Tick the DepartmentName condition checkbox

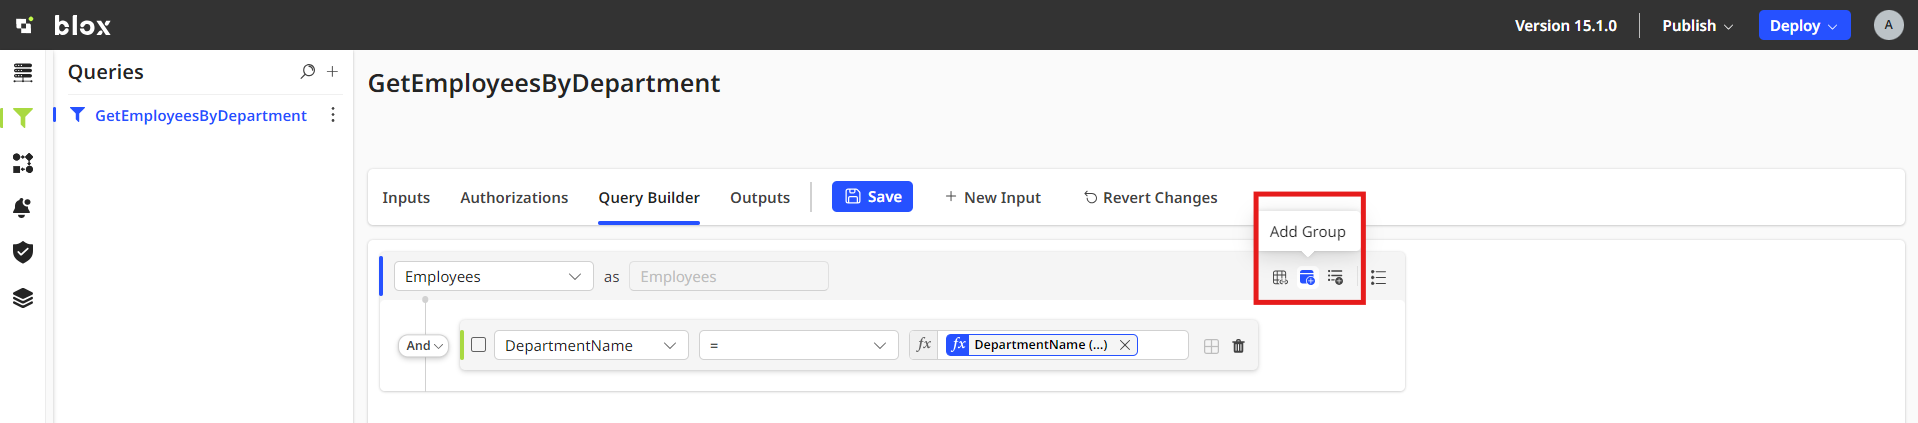479,345
